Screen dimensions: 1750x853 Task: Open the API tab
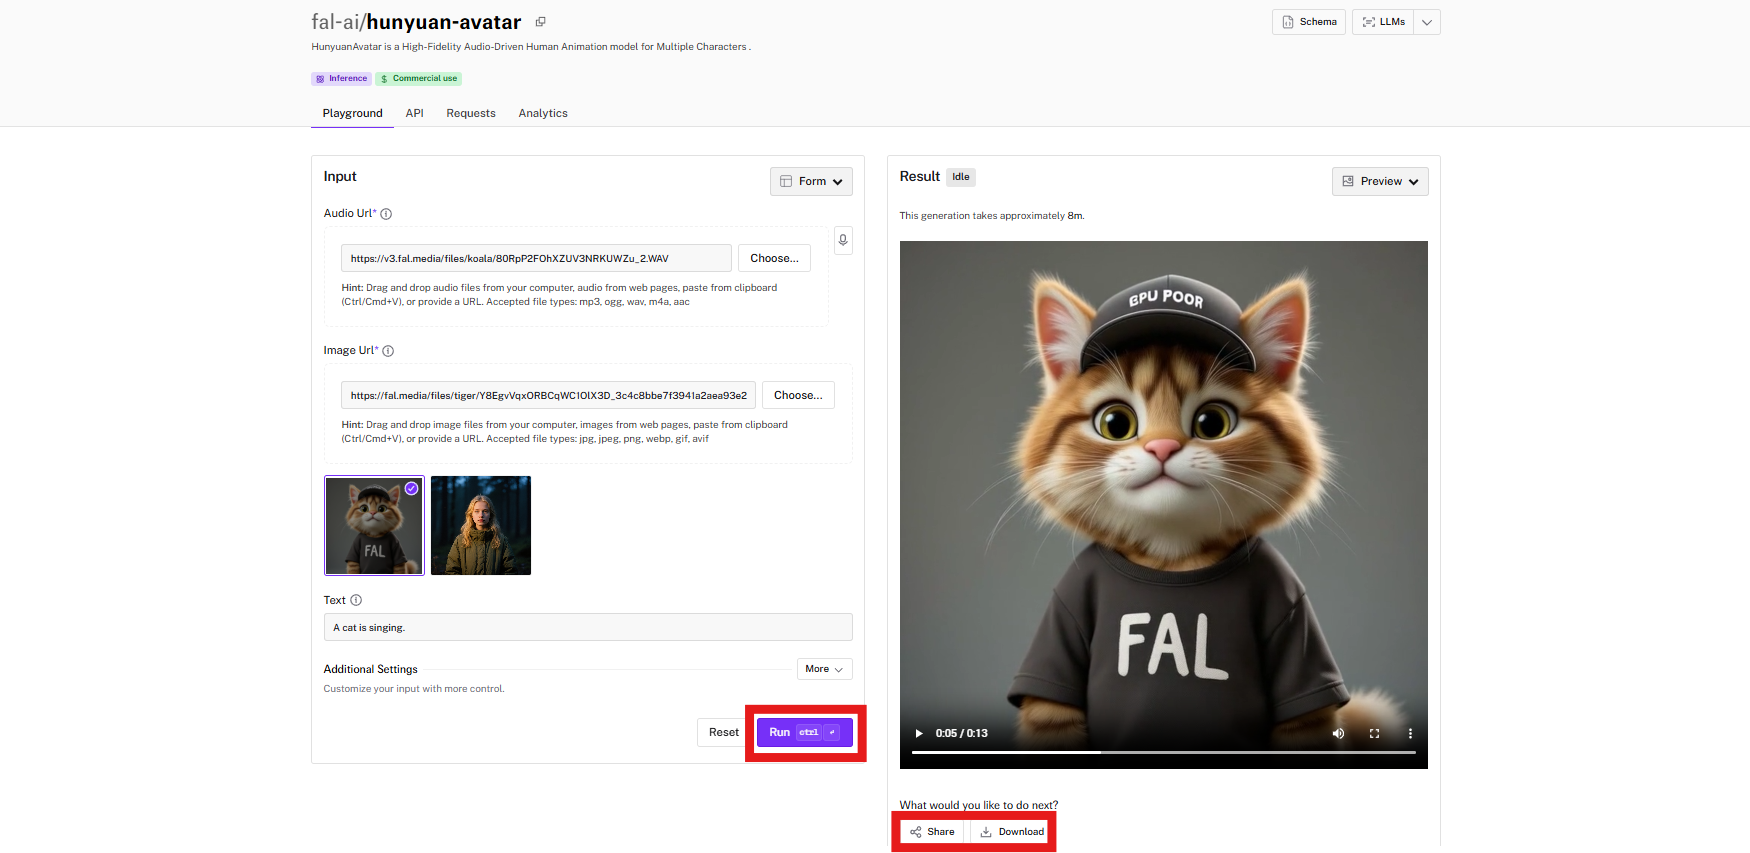click(x=415, y=113)
